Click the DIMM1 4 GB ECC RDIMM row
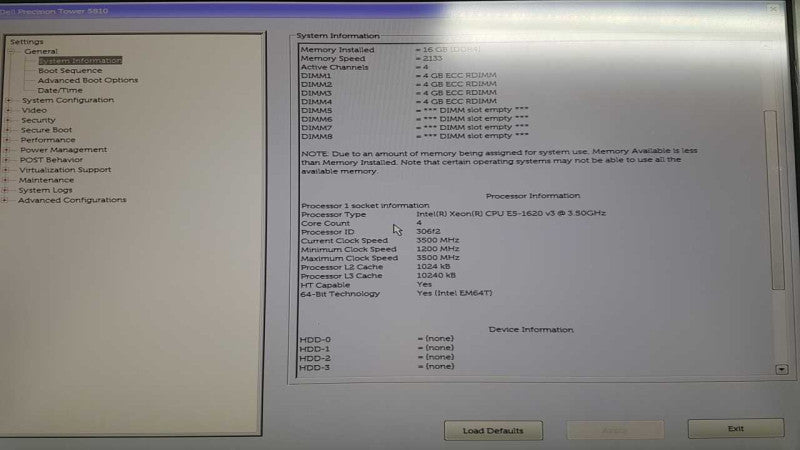The width and height of the screenshot is (800, 450). point(398,76)
